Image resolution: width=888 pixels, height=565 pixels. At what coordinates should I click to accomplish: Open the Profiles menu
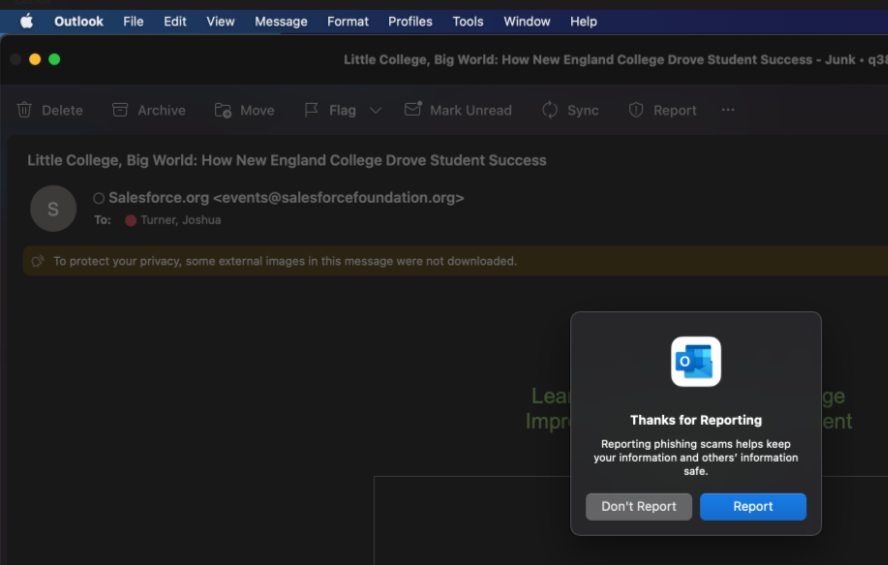click(410, 22)
